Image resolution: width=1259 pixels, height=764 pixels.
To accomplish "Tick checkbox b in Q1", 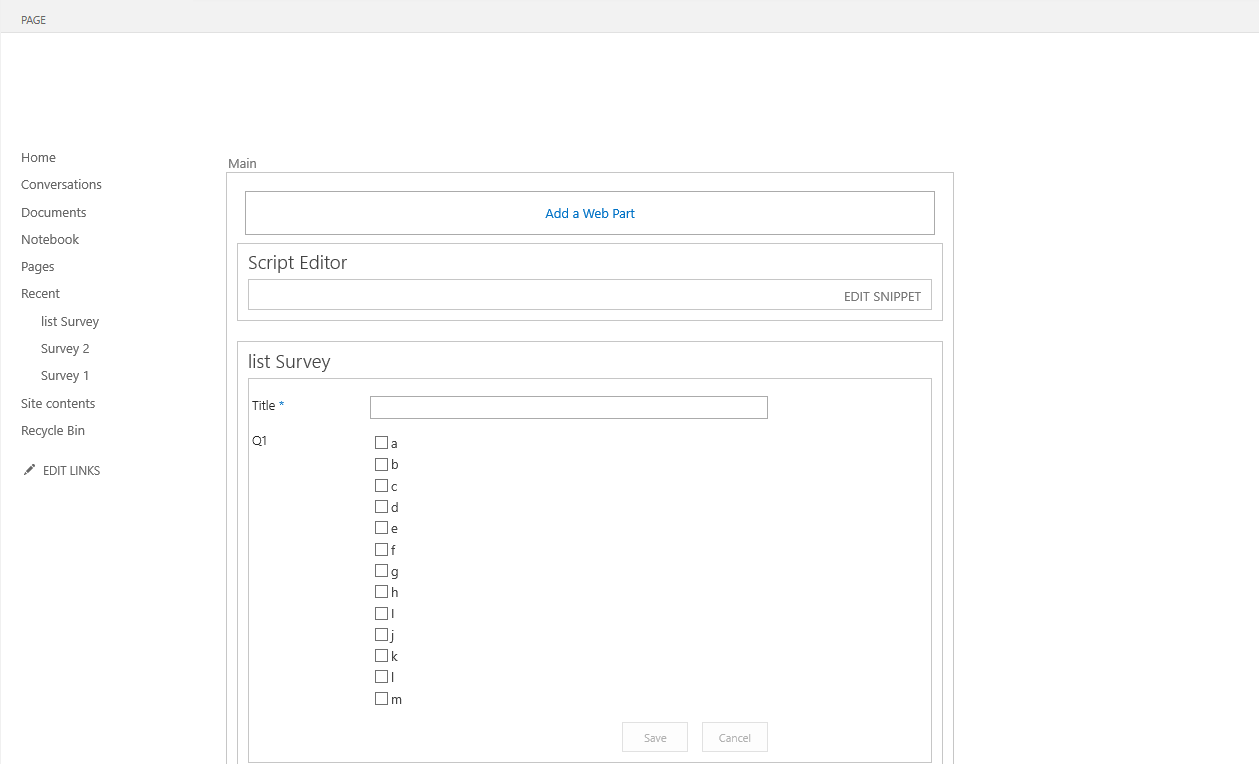I will point(381,464).
